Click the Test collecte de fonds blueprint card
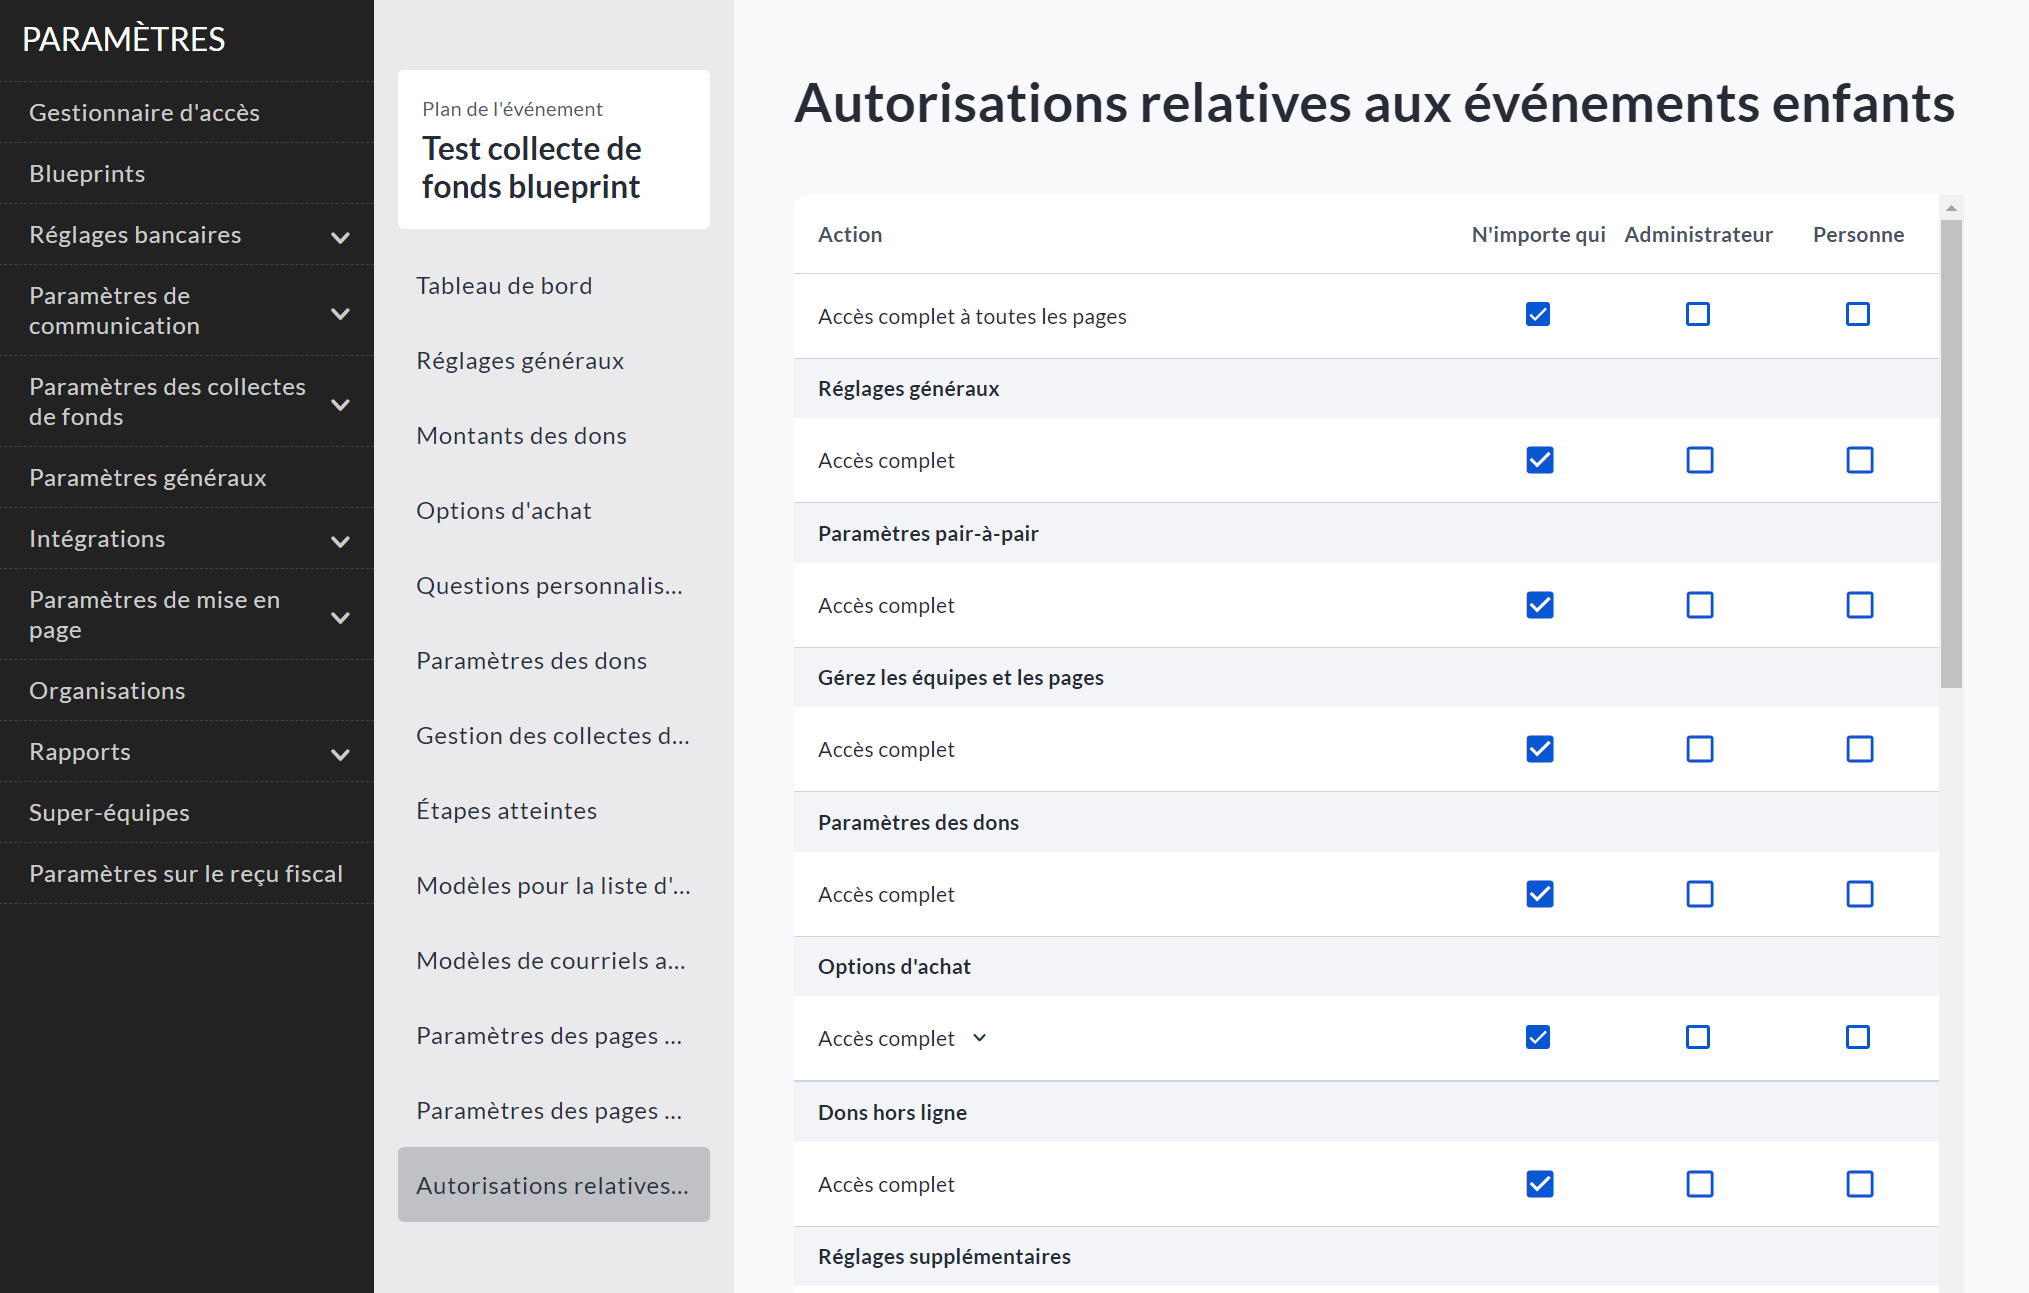Screen dimensions: 2029x1293 click(553, 150)
